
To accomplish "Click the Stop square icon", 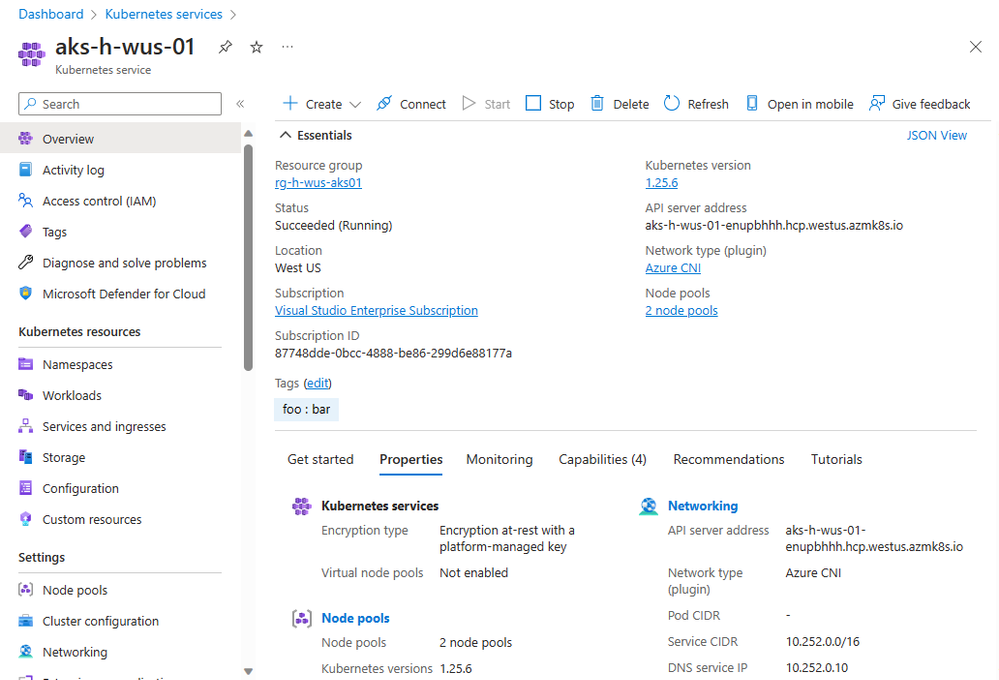I will [533, 103].
